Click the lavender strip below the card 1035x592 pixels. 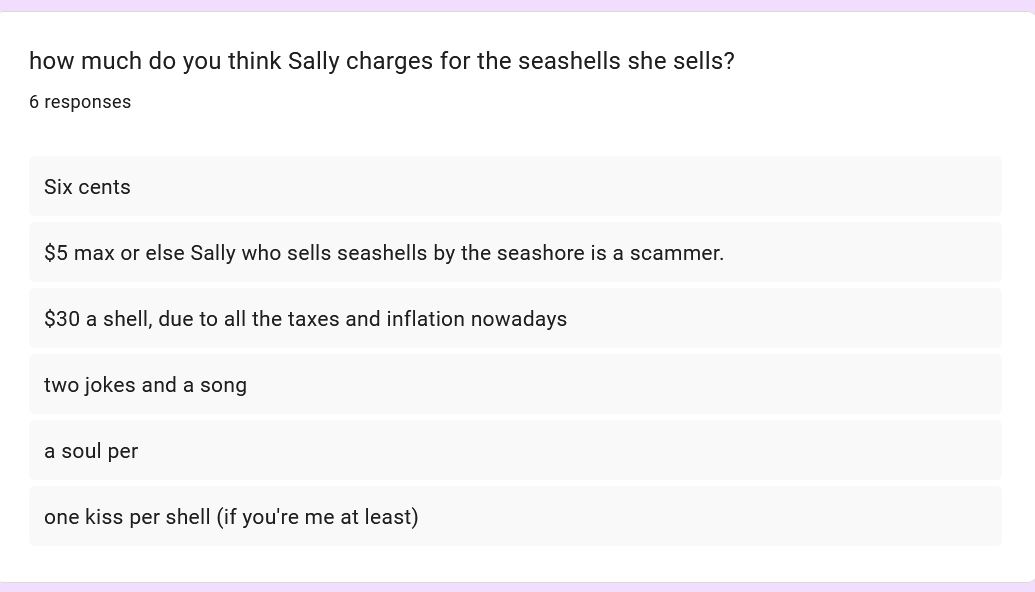pyautogui.click(x=517, y=587)
